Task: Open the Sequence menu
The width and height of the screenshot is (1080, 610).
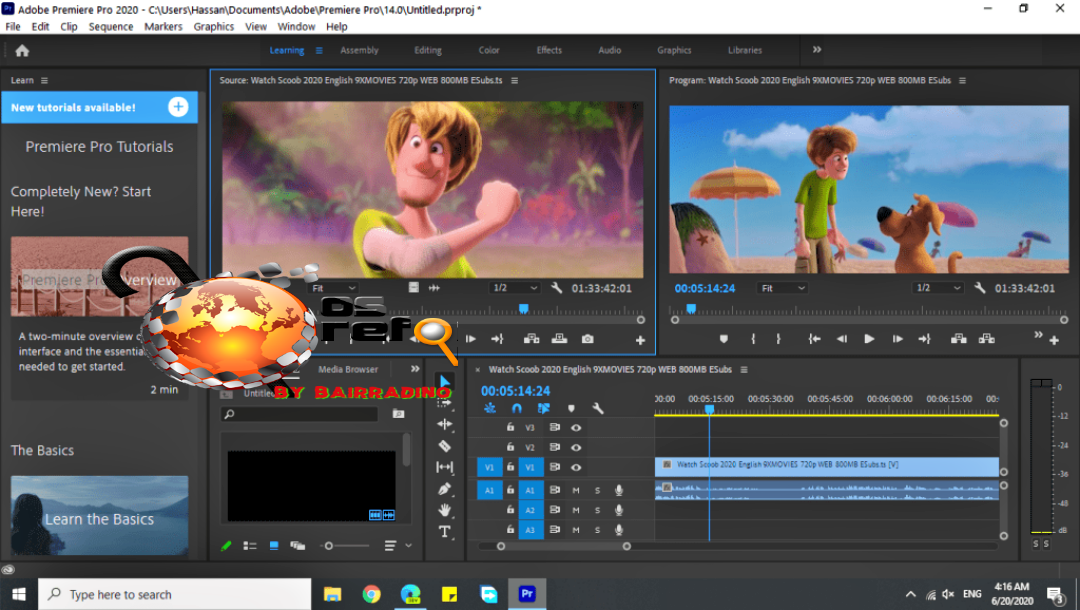Action: click(x=111, y=27)
